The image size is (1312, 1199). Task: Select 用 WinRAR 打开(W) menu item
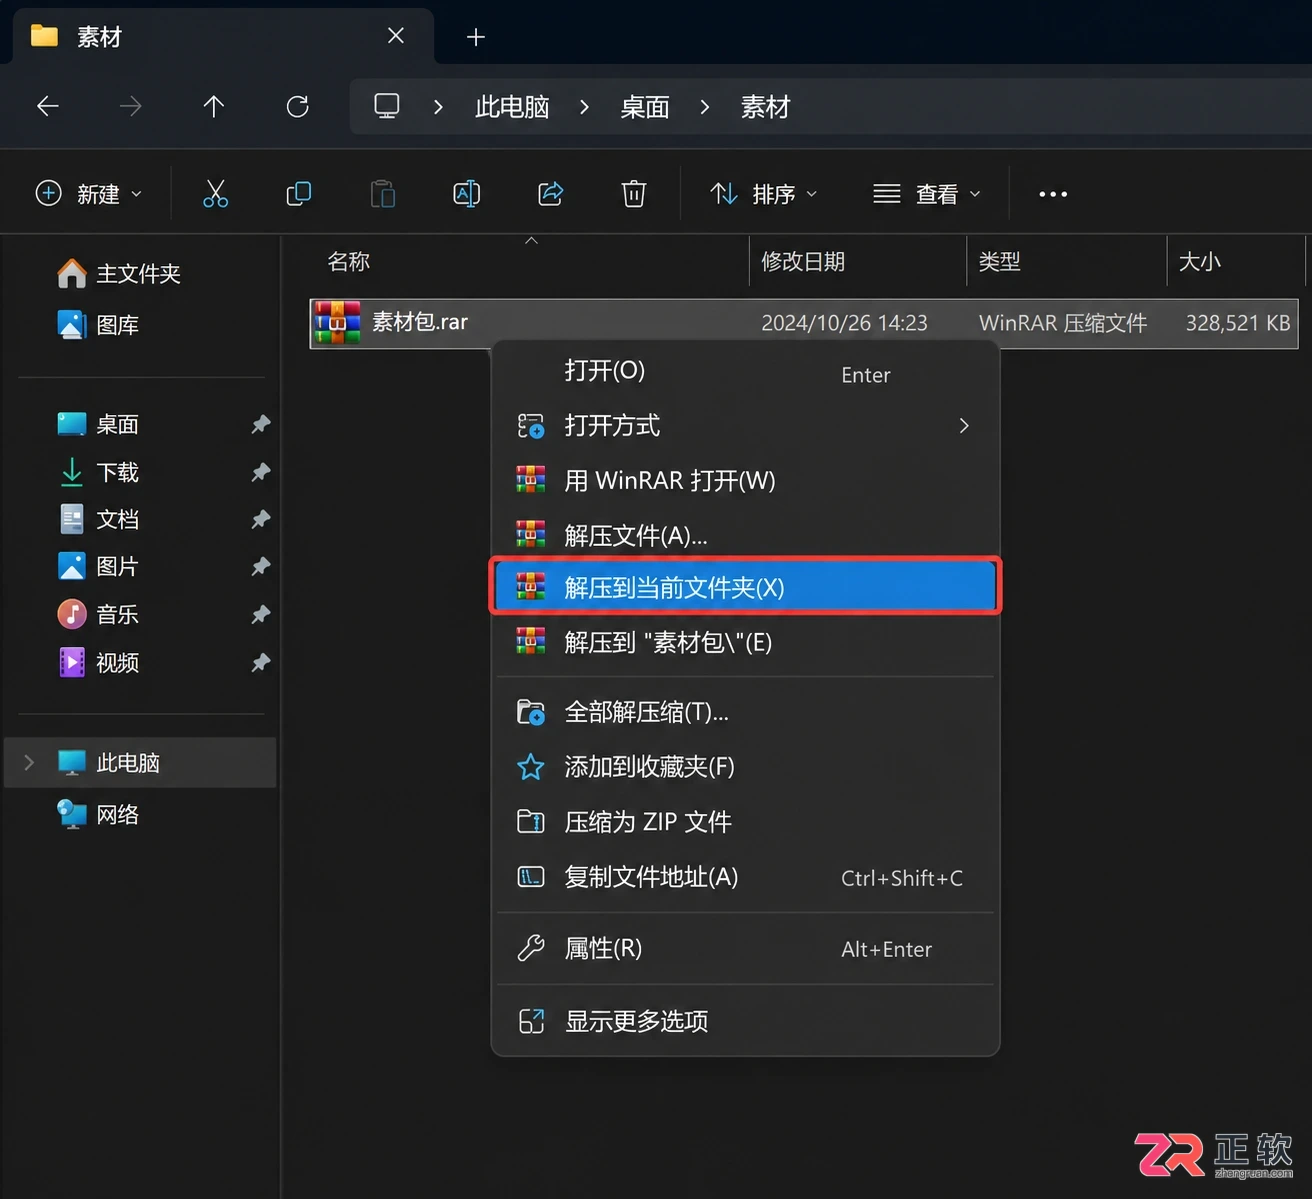(x=746, y=480)
